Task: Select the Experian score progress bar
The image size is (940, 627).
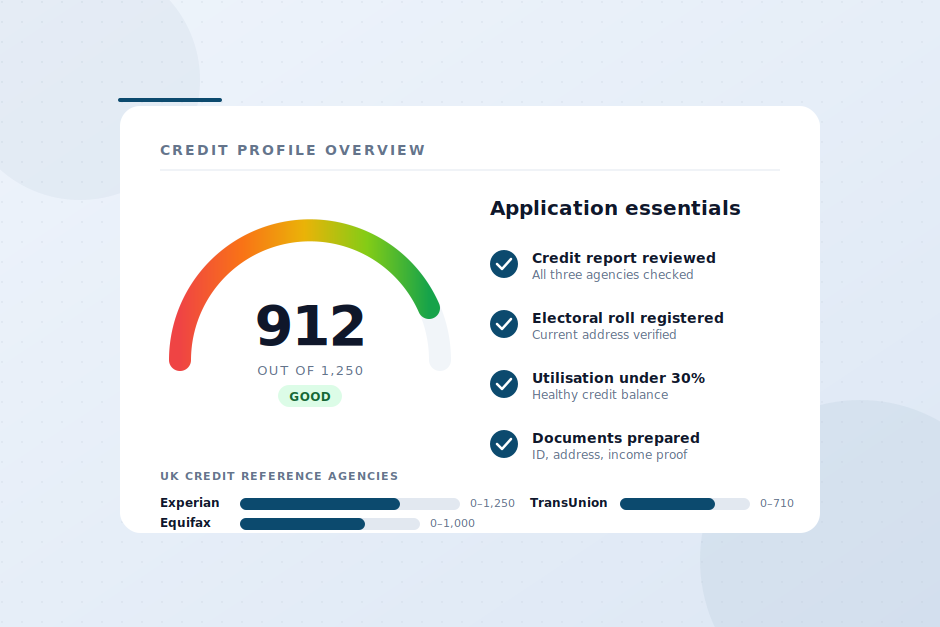Action: coord(350,504)
